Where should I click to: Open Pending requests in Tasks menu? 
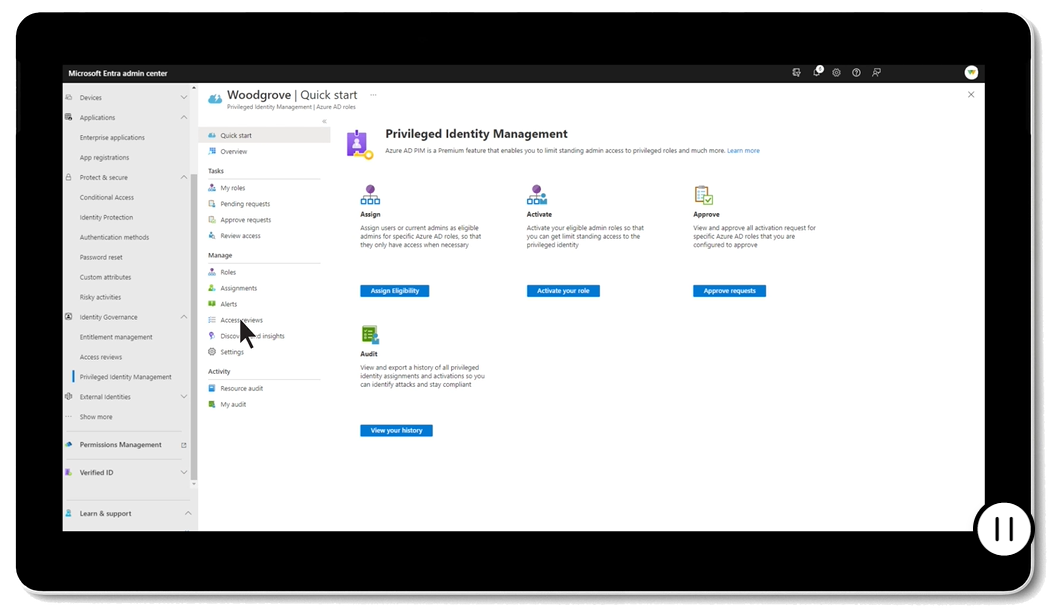[x=245, y=204]
